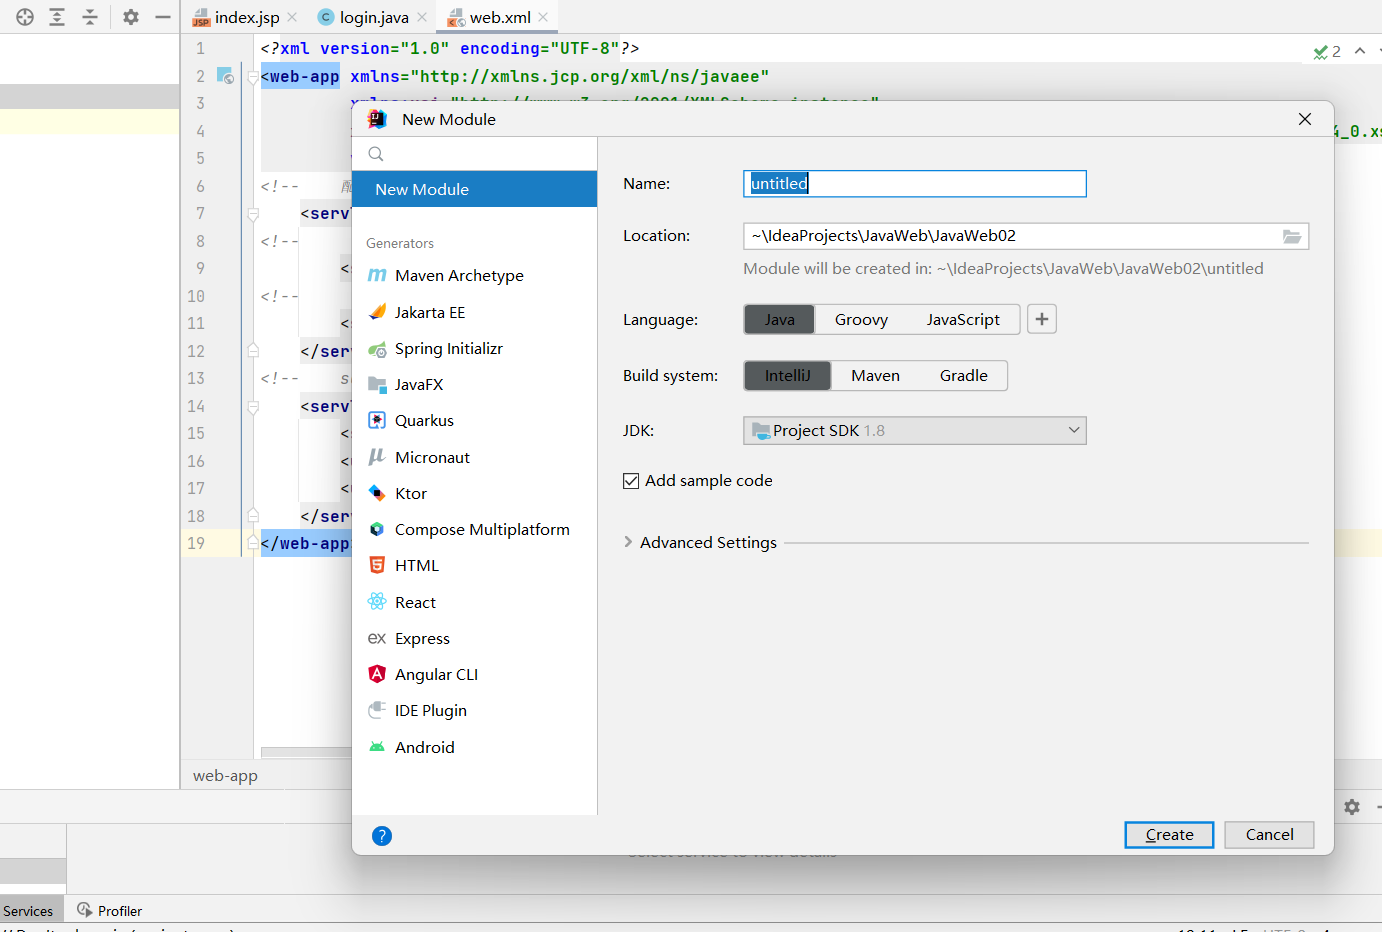
Task: Click gutter icon on line 2
Action: click(225, 76)
